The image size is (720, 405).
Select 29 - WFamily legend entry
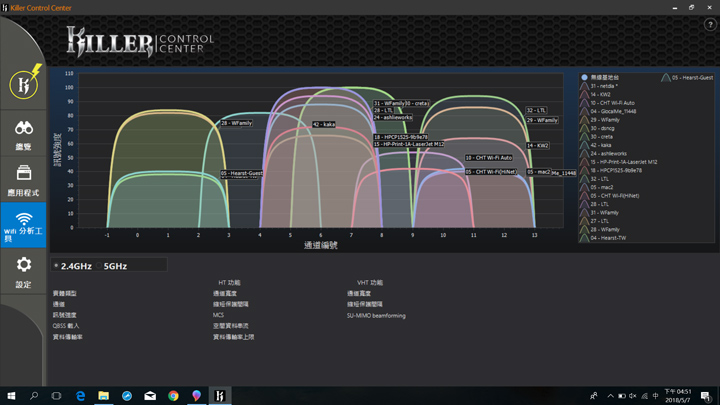coord(600,120)
